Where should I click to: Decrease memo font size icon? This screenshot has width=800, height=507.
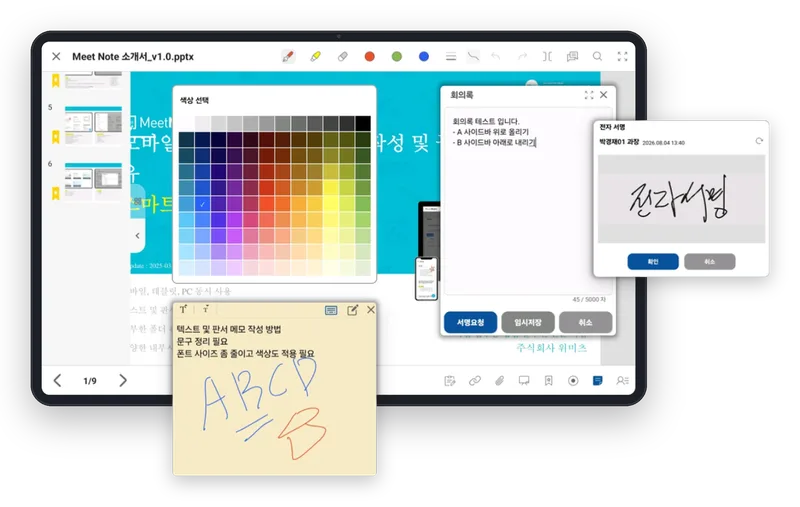pyautogui.click(x=206, y=309)
